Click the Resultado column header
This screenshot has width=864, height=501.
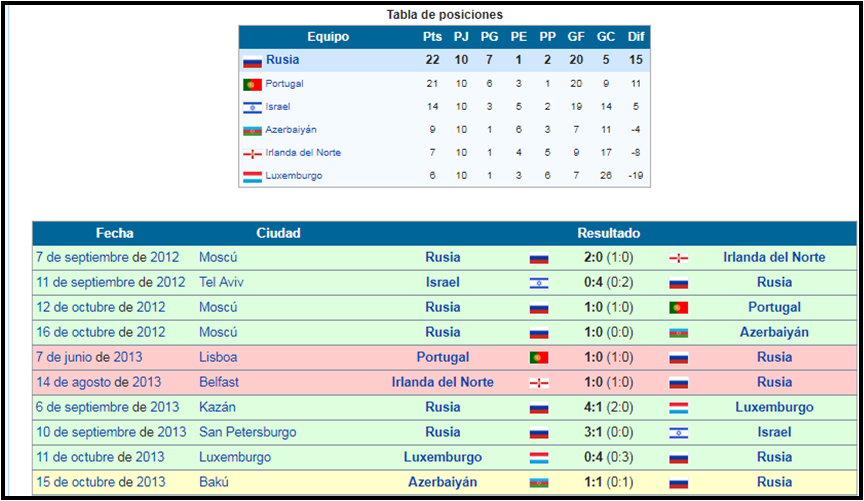pos(608,233)
